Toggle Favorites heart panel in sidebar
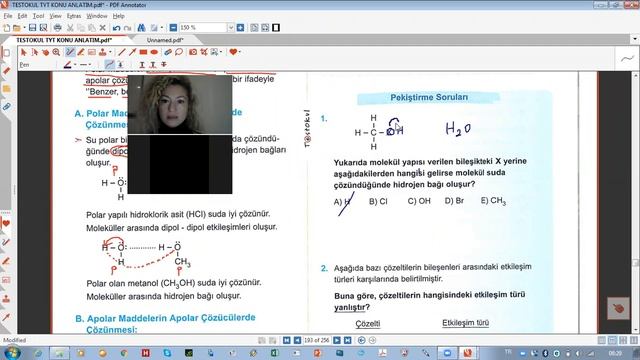 point(6,224)
